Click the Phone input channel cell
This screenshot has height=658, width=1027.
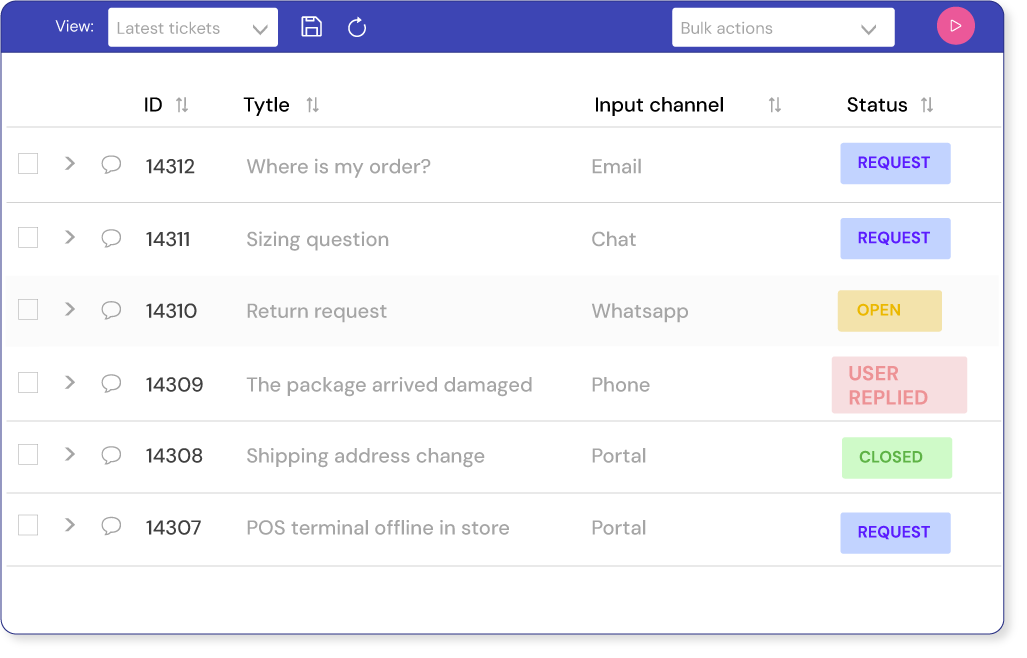(x=620, y=384)
